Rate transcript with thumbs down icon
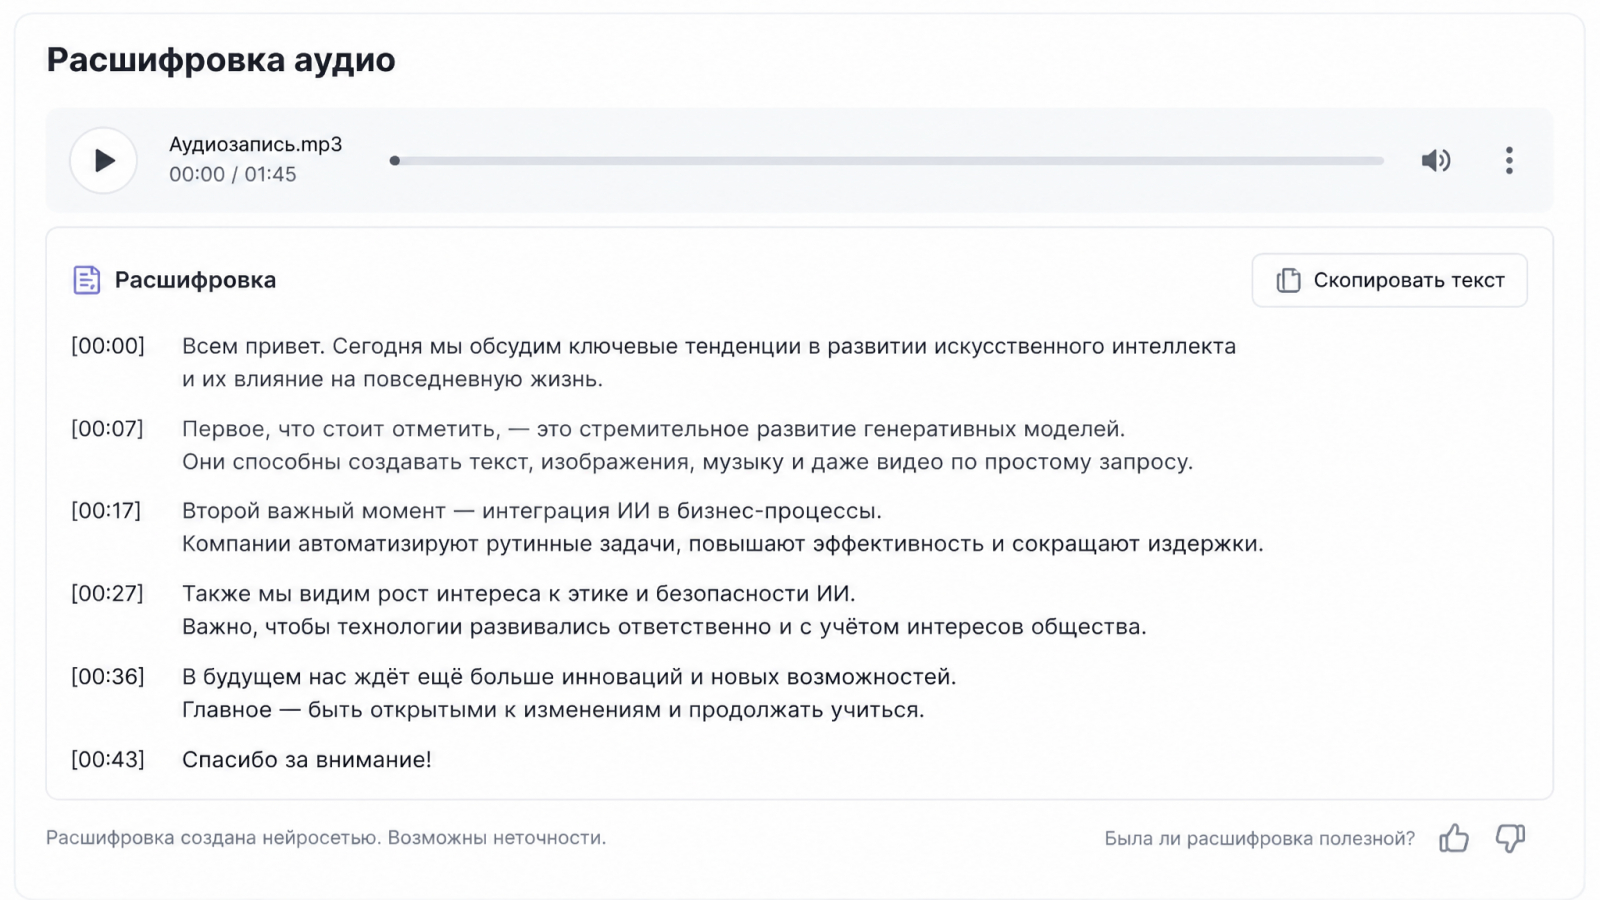Screen dimensions: 1600x900 coord(1510,838)
